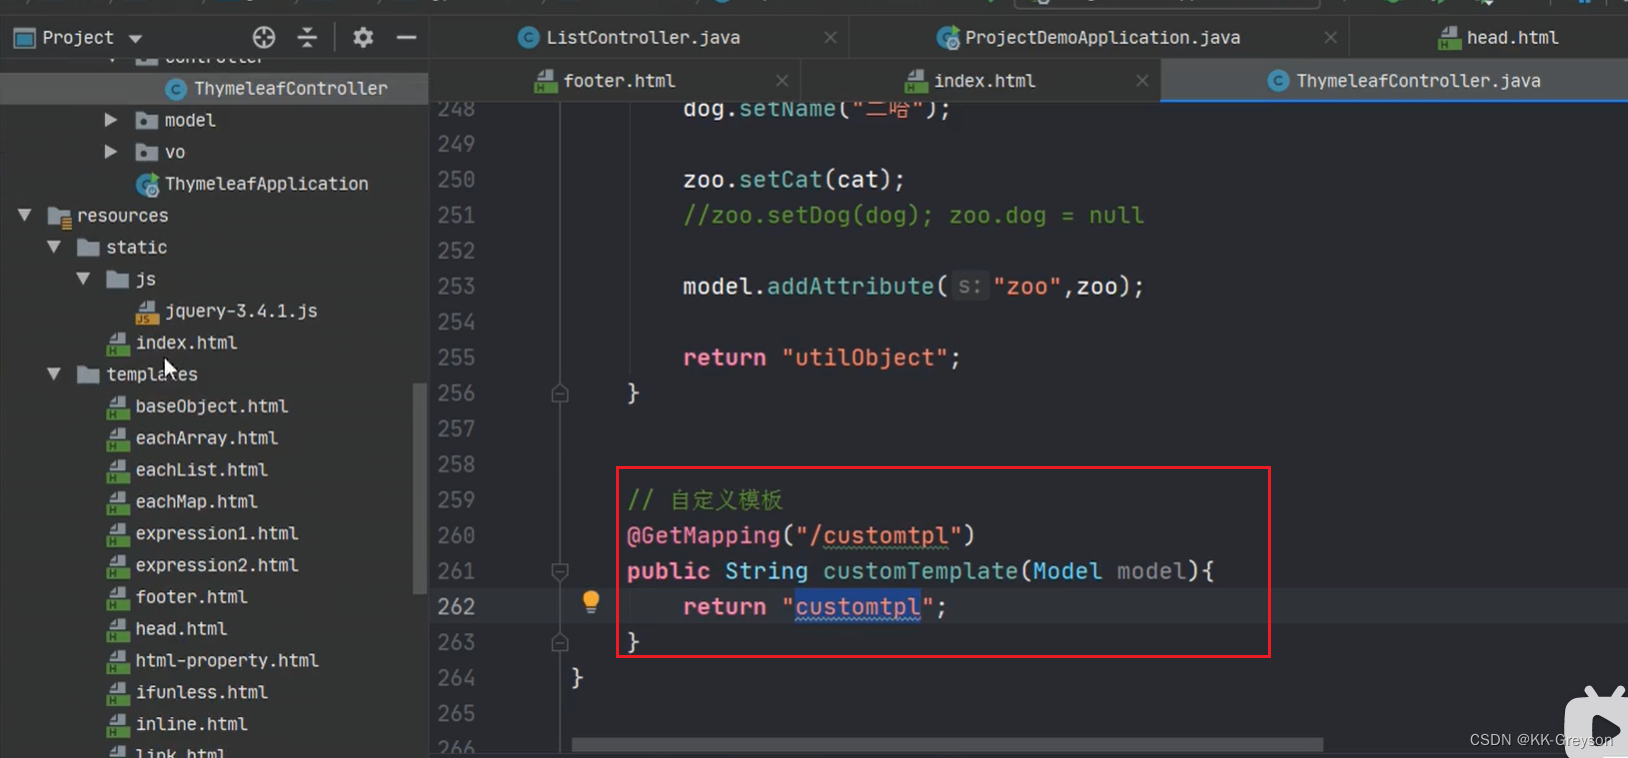The height and width of the screenshot is (758, 1628).
Task: Close the ListController.java tab
Action: pyautogui.click(x=830, y=38)
